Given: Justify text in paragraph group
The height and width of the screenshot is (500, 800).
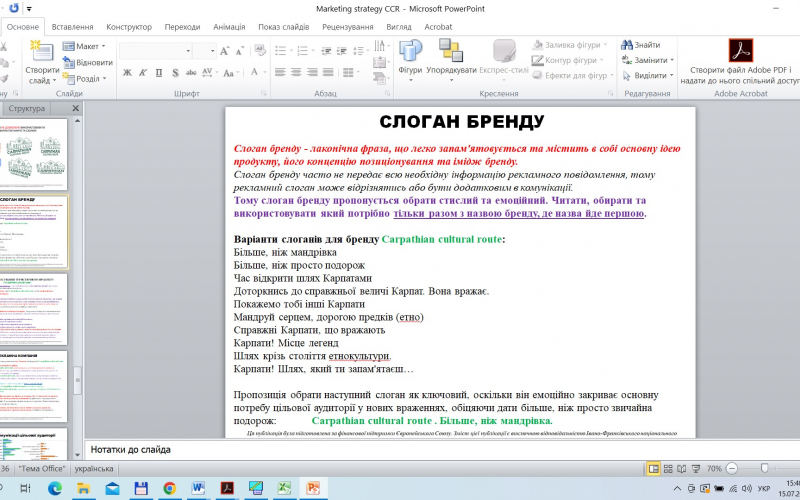Looking at the screenshot, I should 328,72.
